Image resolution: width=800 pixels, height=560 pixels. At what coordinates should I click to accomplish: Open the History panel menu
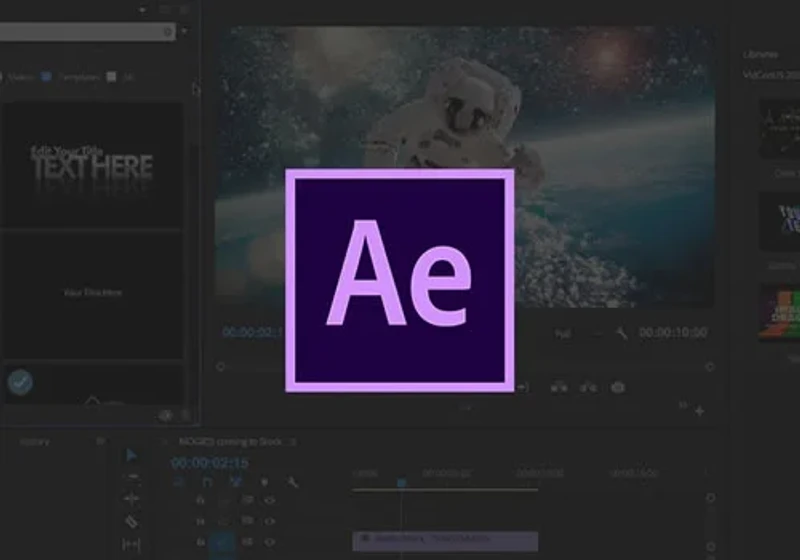point(101,441)
